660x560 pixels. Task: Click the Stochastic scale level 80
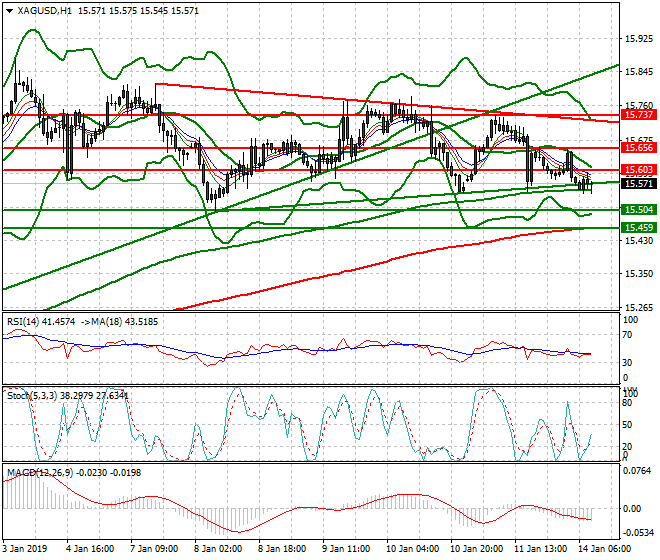[x=627, y=403]
